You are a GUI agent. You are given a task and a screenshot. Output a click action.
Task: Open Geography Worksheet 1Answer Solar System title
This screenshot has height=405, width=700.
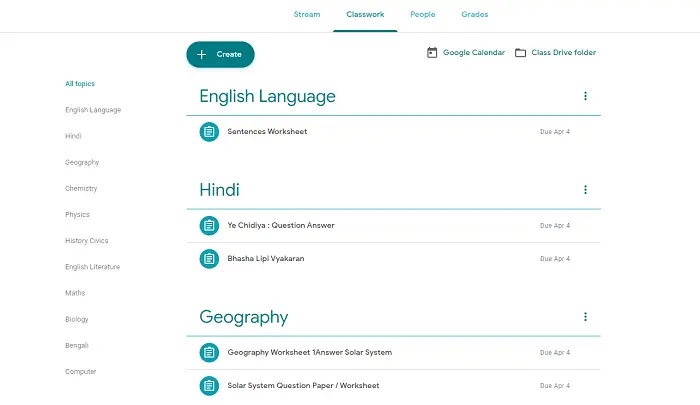(x=309, y=352)
